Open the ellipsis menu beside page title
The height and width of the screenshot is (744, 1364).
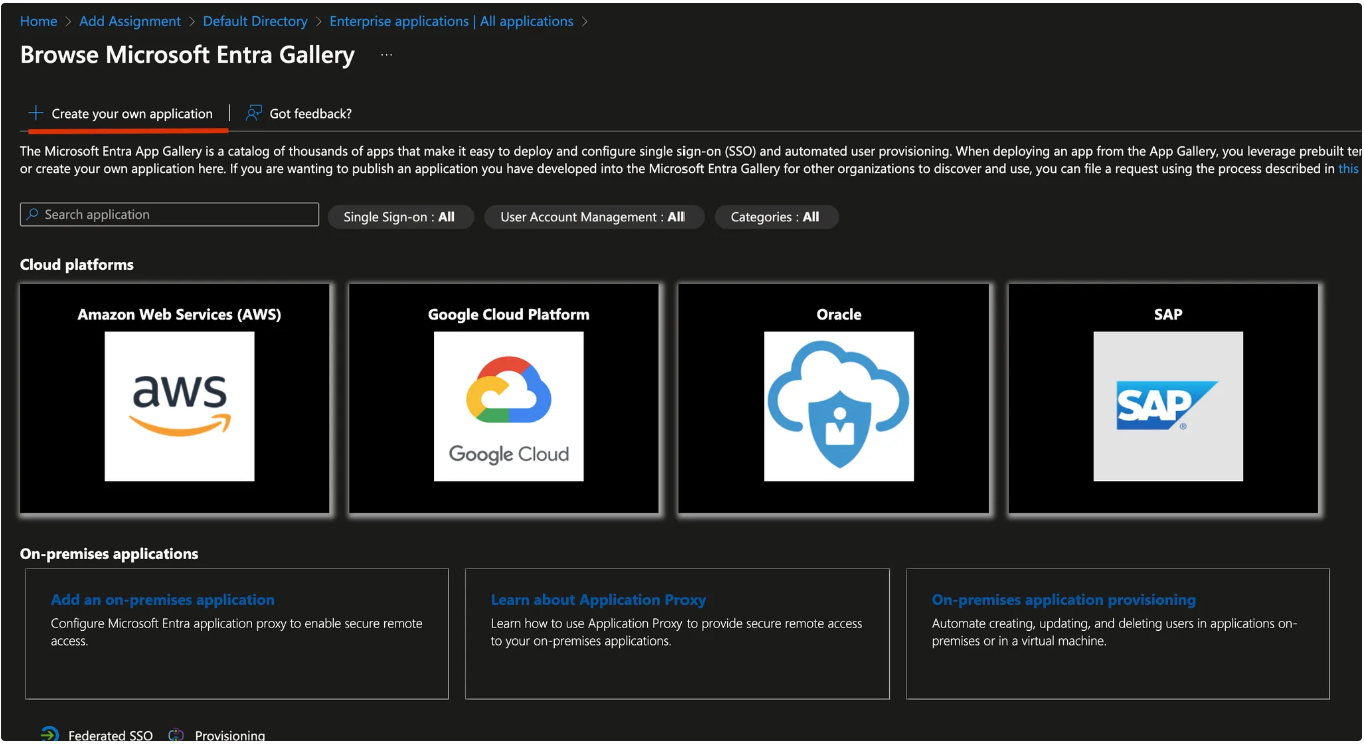click(386, 55)
